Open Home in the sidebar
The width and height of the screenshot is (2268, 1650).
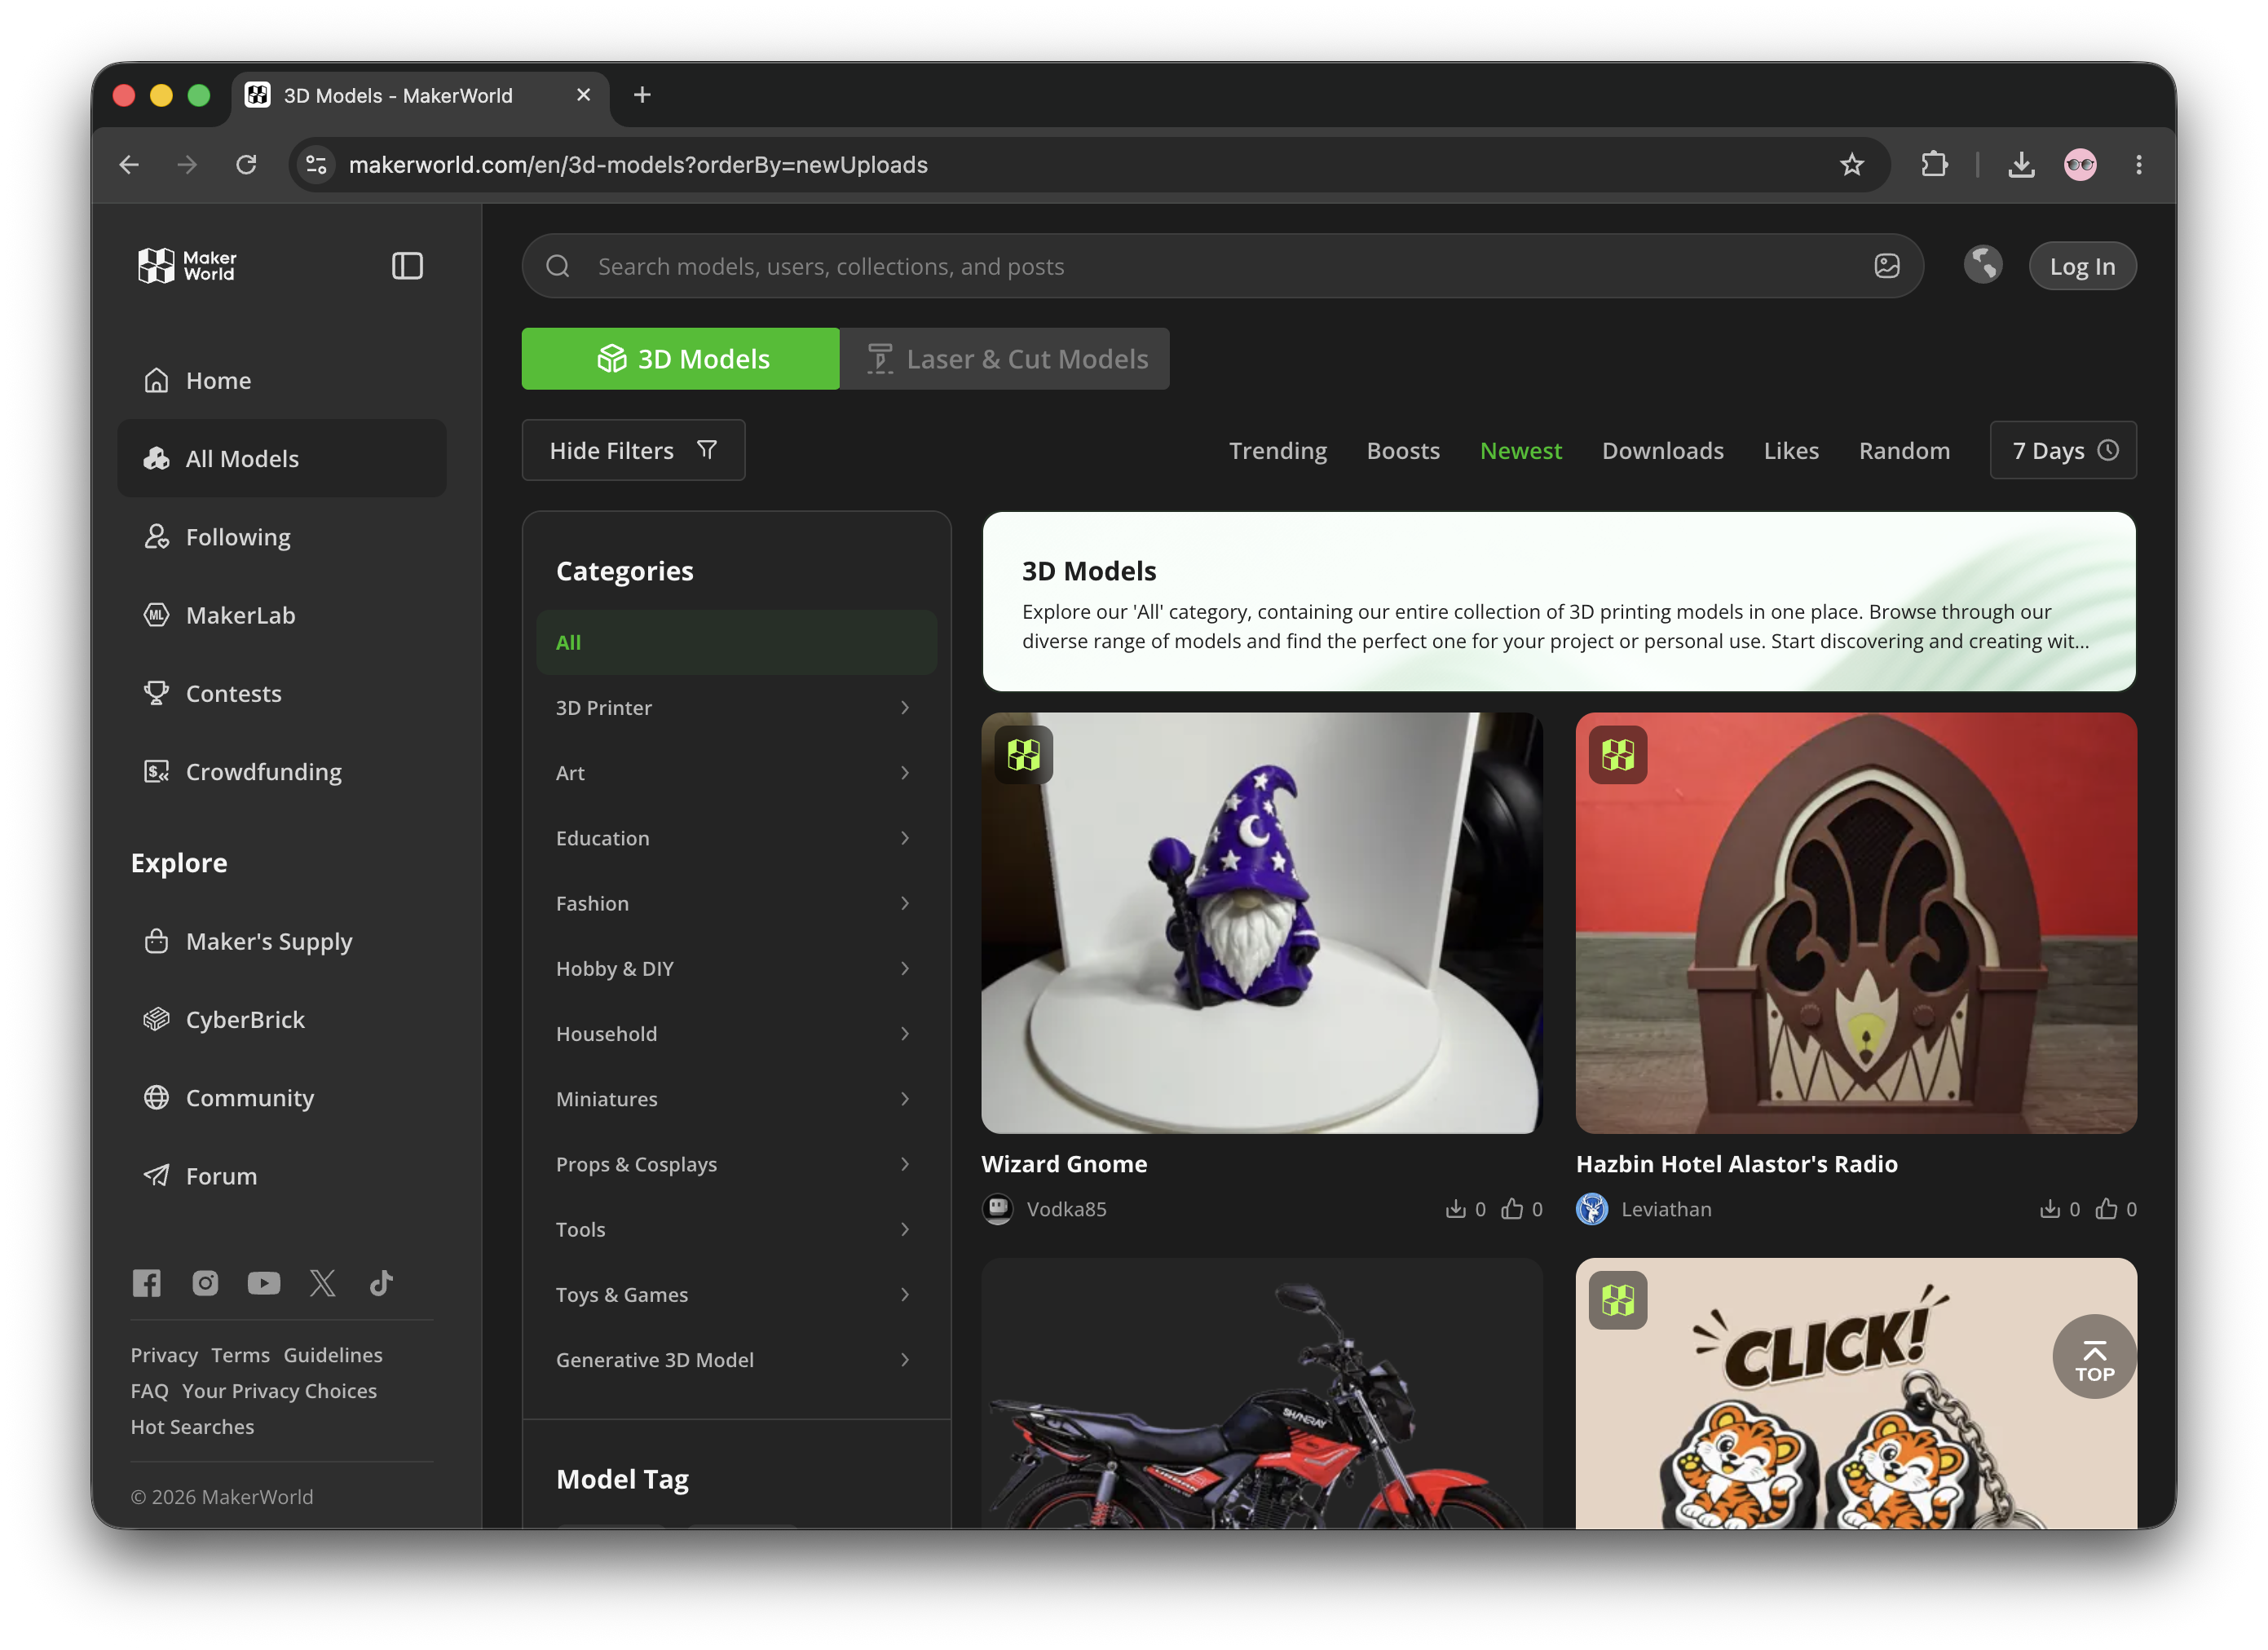tap(282, 381)
